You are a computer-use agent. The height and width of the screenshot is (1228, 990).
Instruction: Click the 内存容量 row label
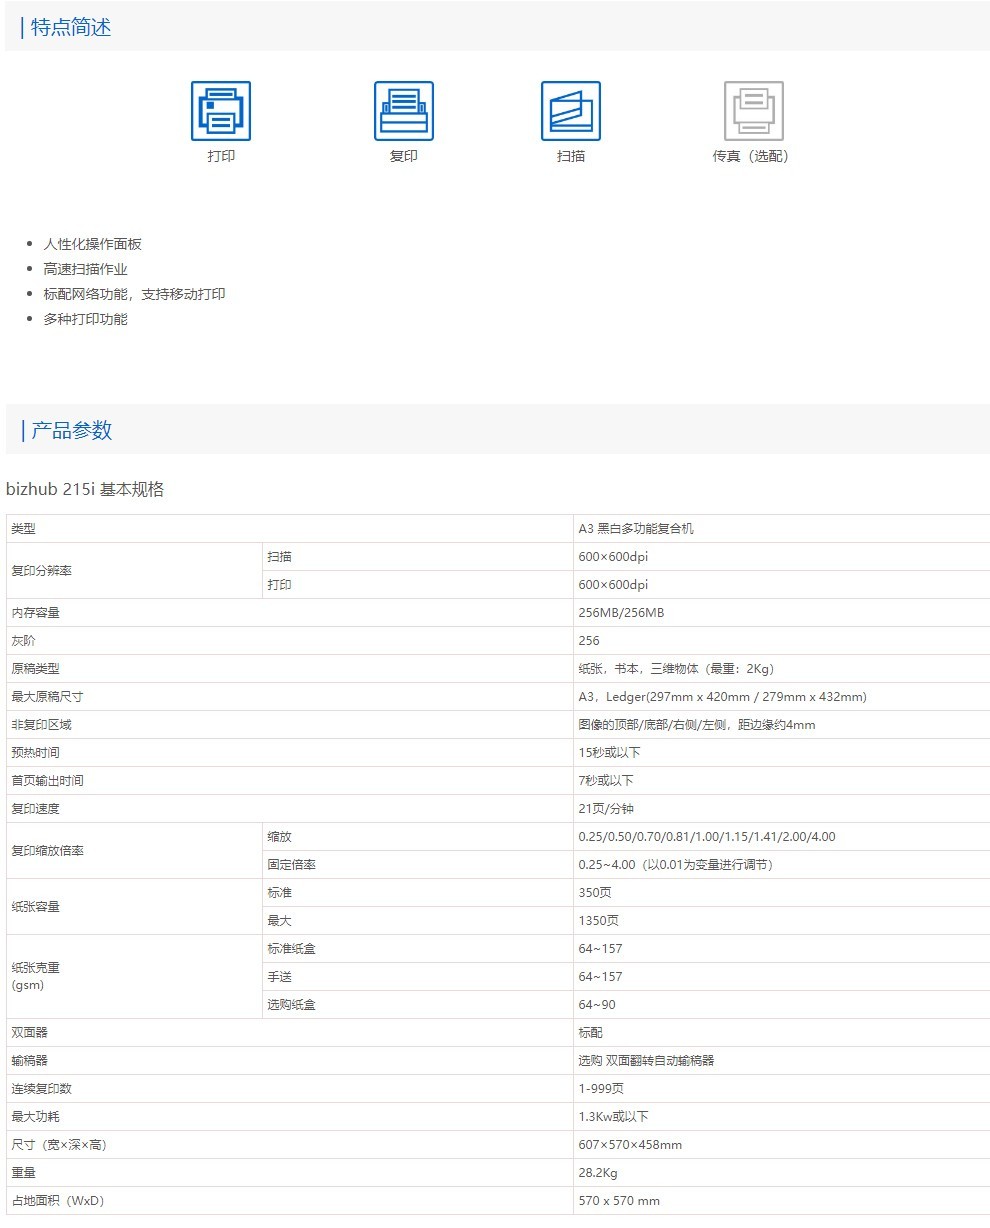[x=35, y=613]
